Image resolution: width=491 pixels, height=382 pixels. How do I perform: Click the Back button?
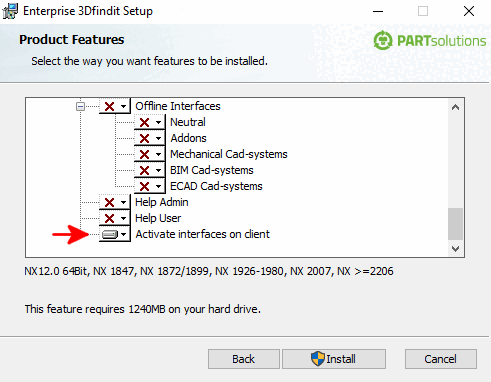(x=244, y=359)
